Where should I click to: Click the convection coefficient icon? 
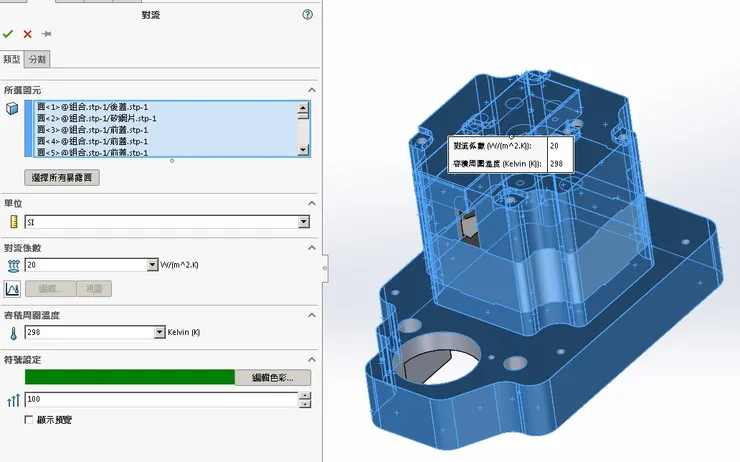[x=13, y=266]
